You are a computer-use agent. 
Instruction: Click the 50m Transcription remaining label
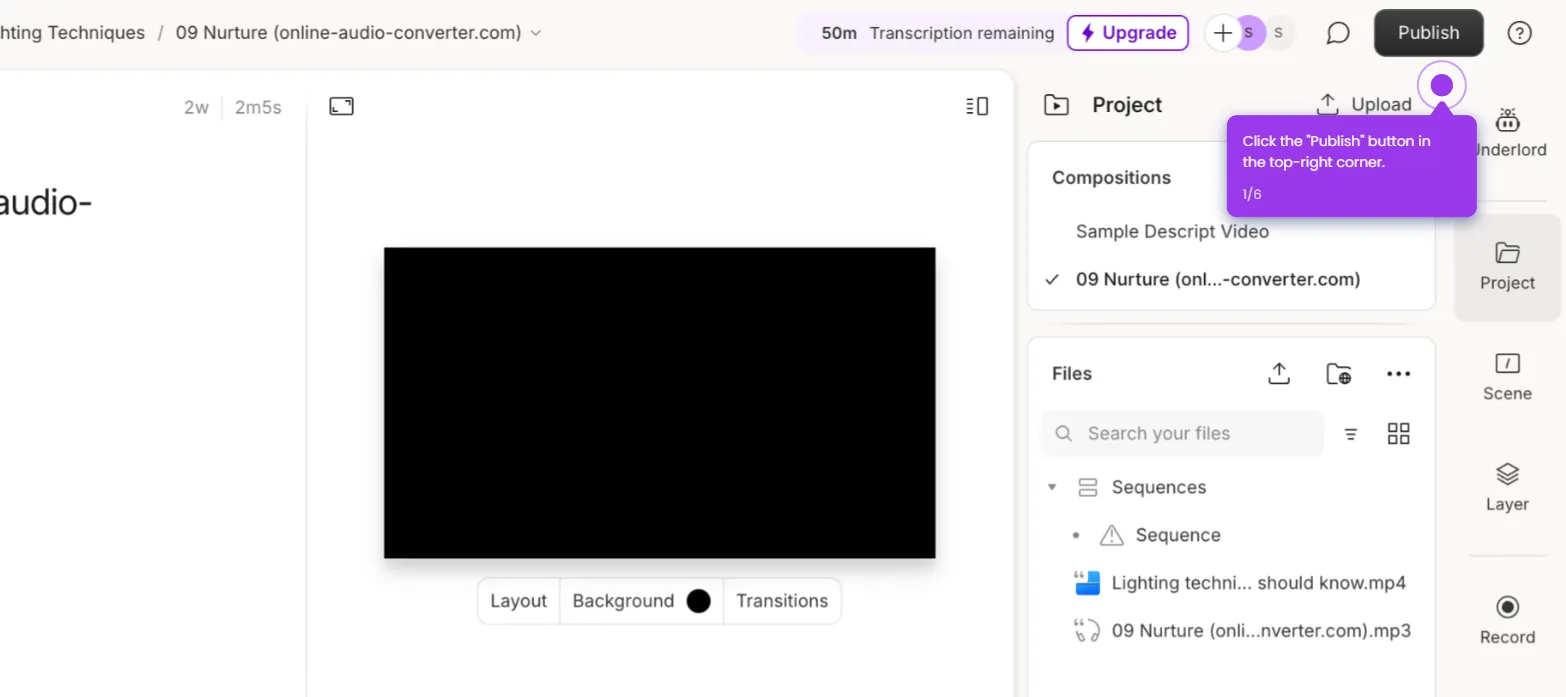(937, 33)
